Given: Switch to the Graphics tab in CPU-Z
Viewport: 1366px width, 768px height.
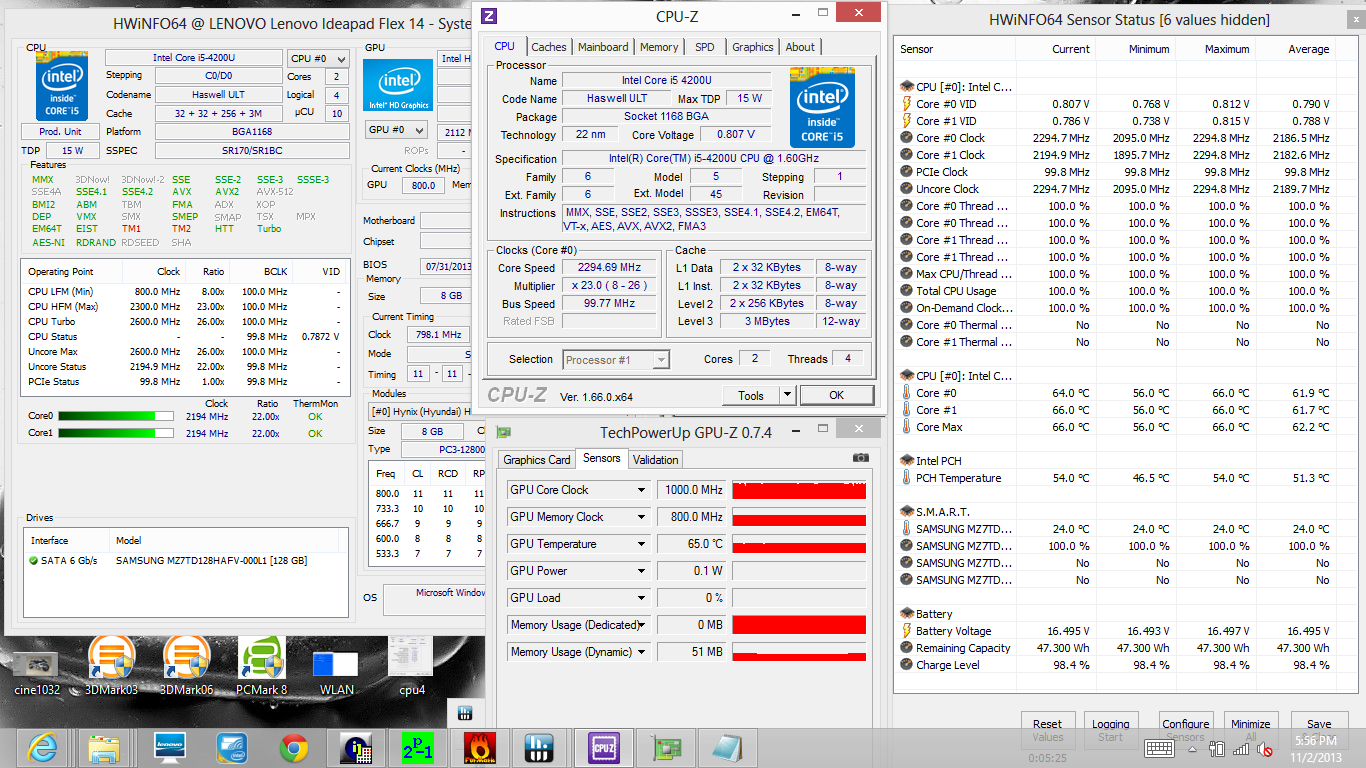Looking at the screenshot, I should click(x=753, y=47).
